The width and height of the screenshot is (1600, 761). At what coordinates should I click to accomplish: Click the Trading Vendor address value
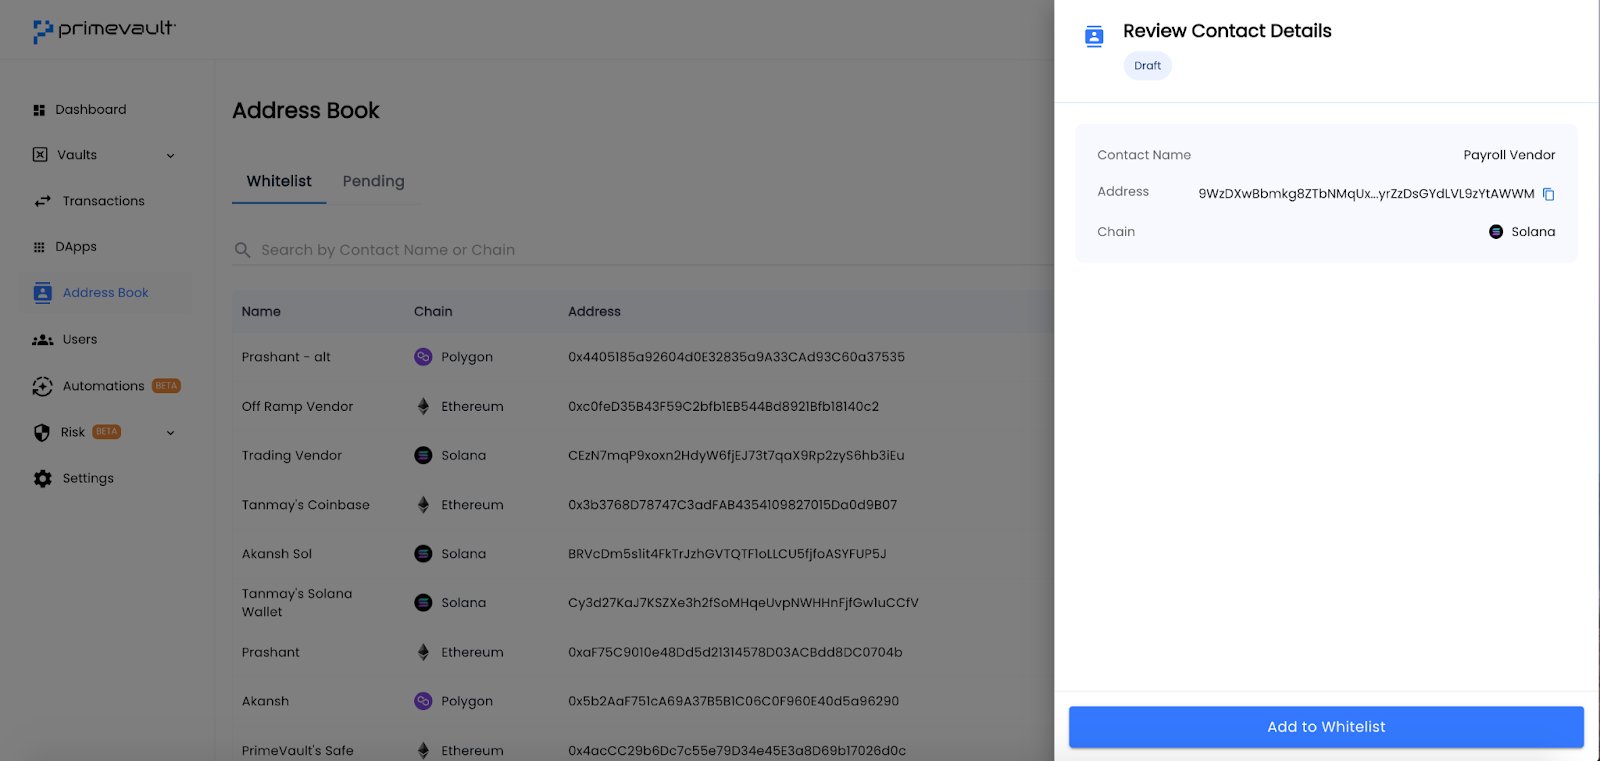[736, 456]
